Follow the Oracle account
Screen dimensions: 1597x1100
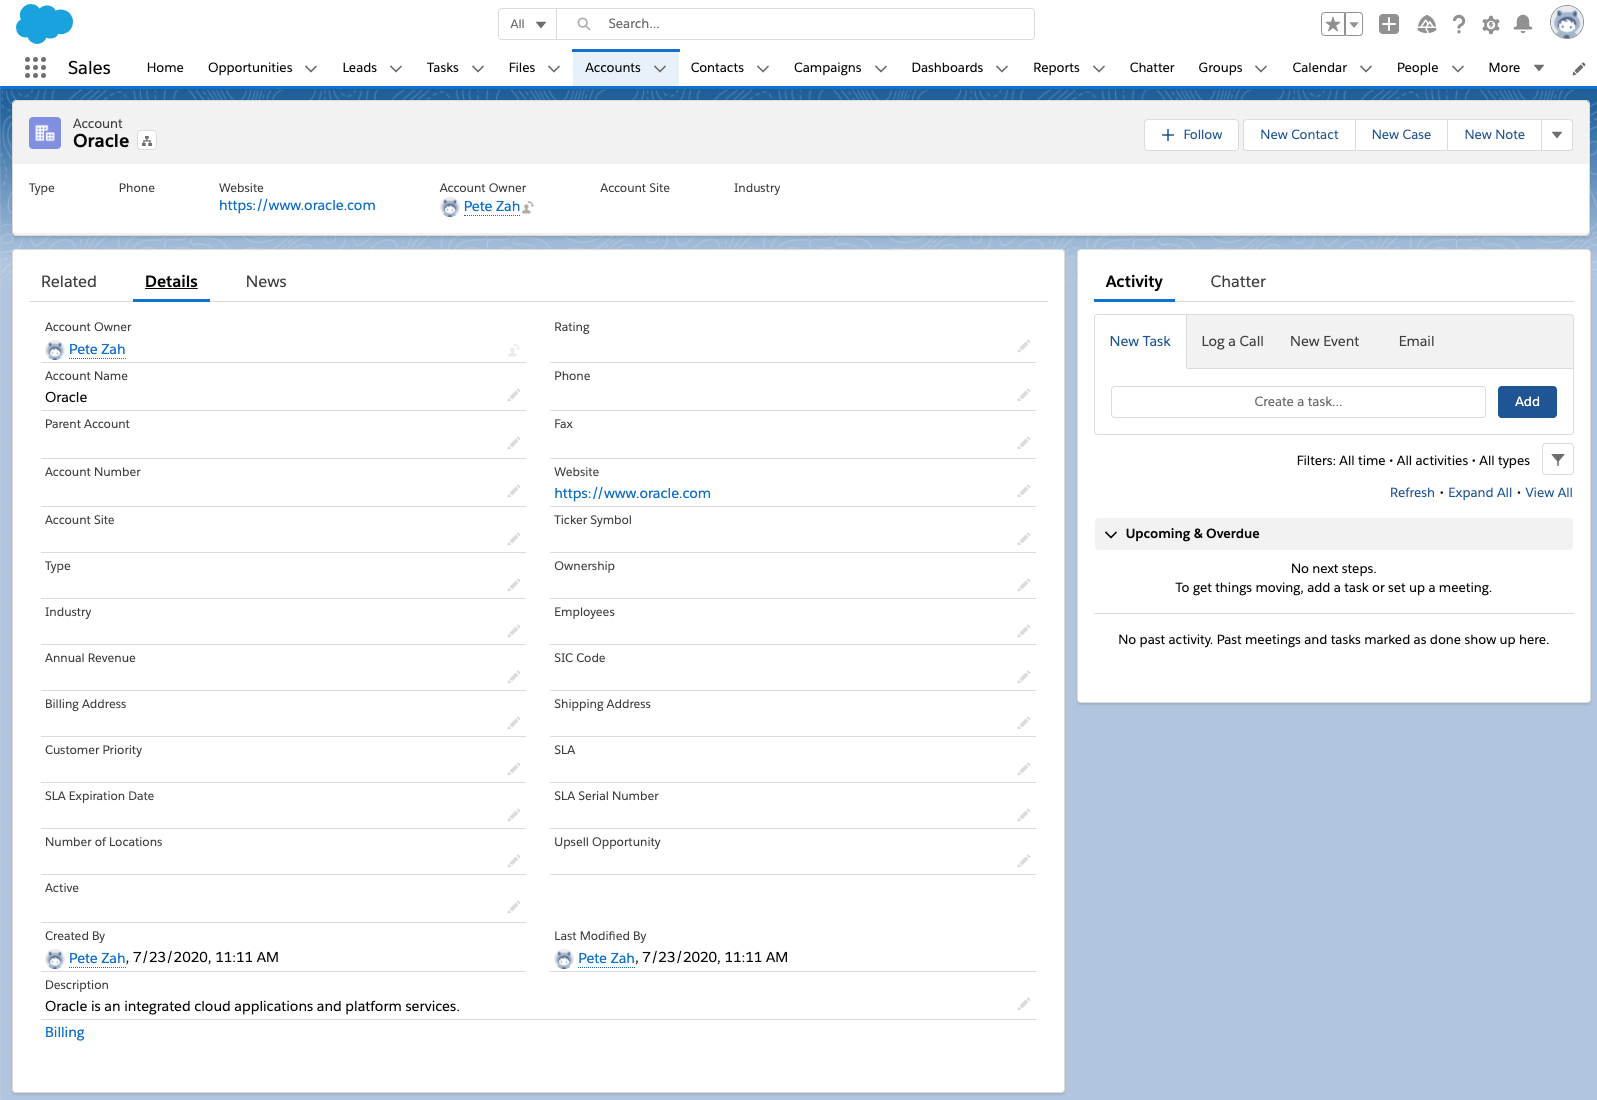pos(1191,135)
